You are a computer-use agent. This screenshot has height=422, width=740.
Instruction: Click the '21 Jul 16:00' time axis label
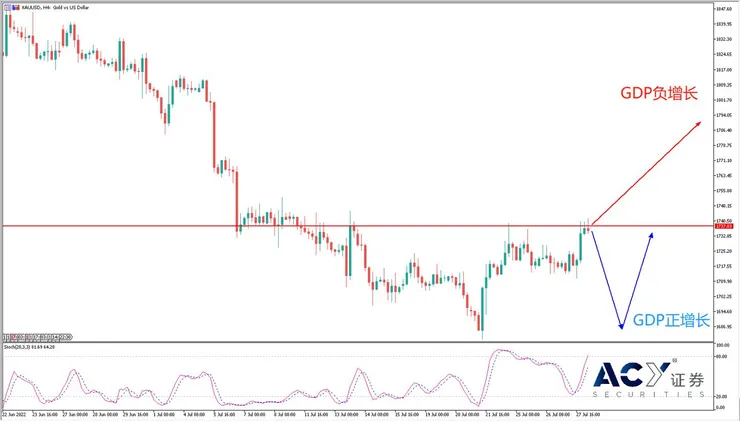coord(497,414)
